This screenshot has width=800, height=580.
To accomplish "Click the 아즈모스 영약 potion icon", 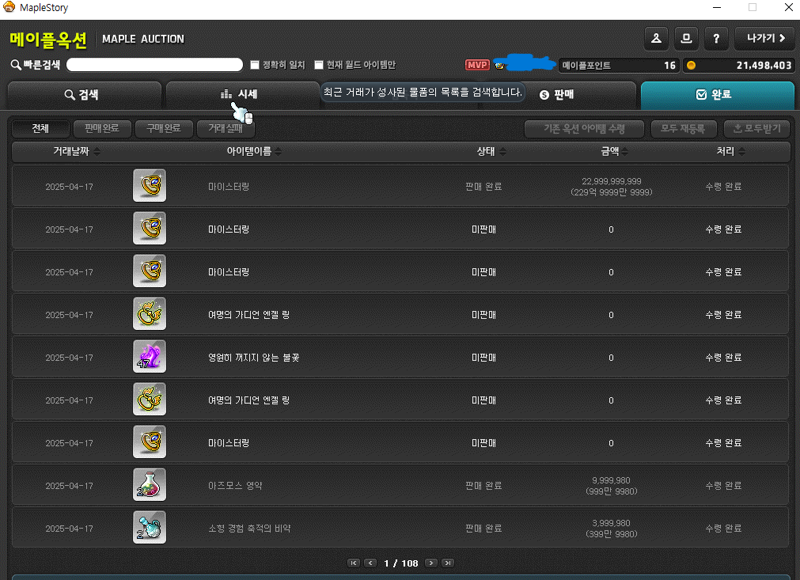I will (149, 485).
